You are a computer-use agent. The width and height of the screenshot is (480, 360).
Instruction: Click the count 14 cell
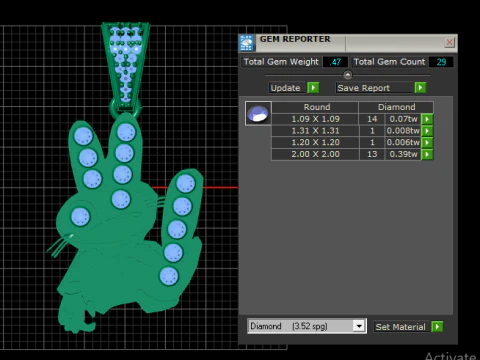(x=372, y=119)
